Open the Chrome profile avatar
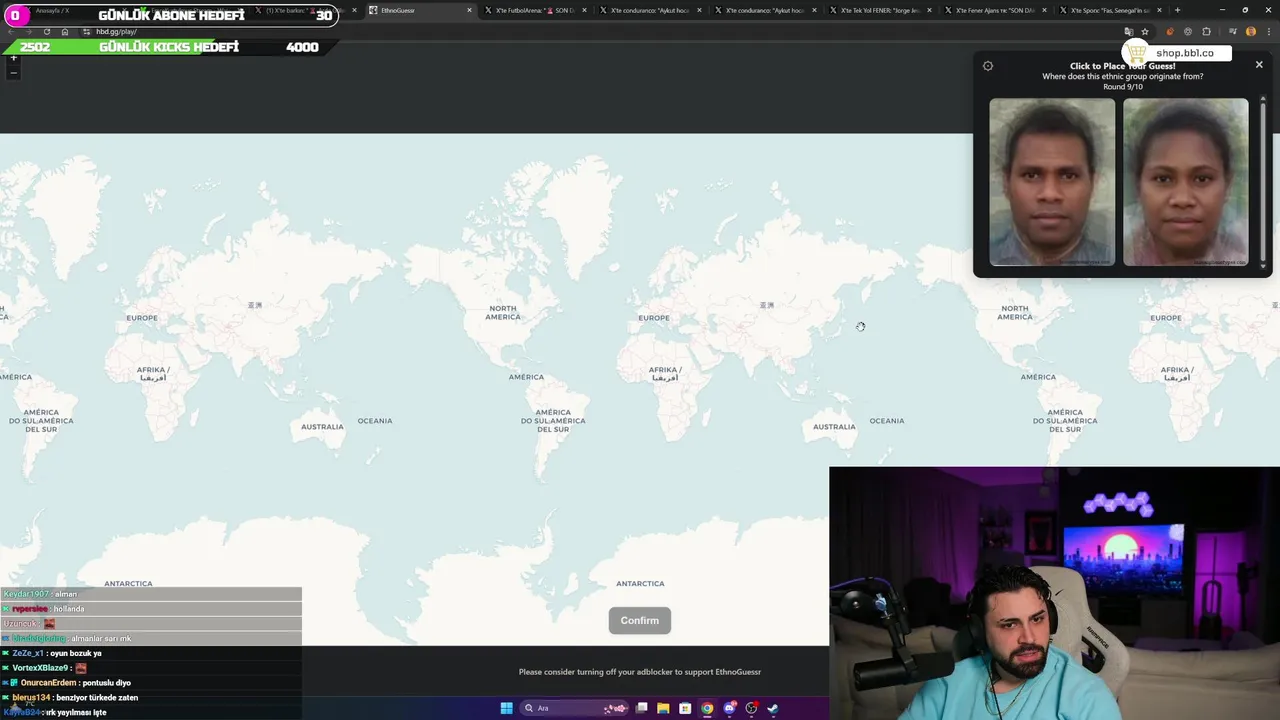The width and height of the screenshot is (1280, 720). [1250, 32]
